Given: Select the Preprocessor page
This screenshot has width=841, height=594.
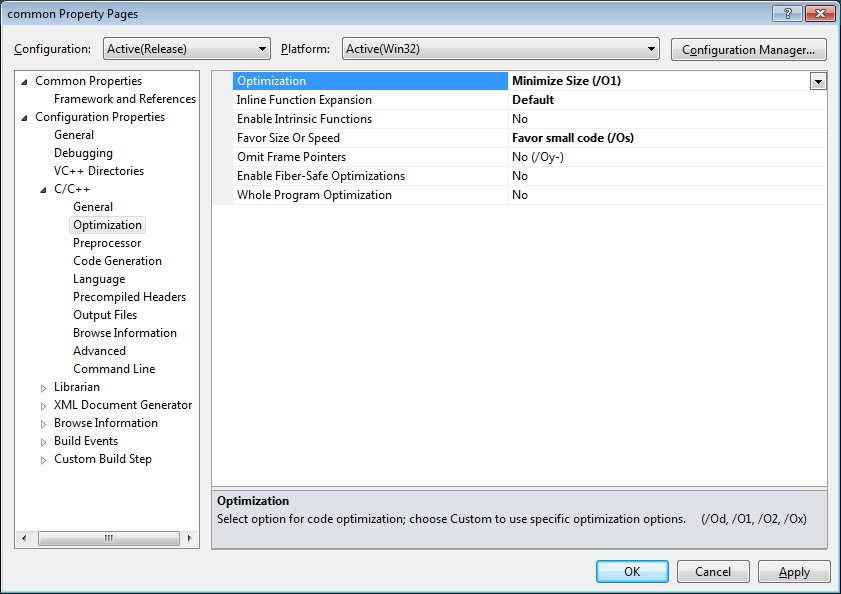Looking at the screenshot, I should pyautogui.click(x=107, y=243).
